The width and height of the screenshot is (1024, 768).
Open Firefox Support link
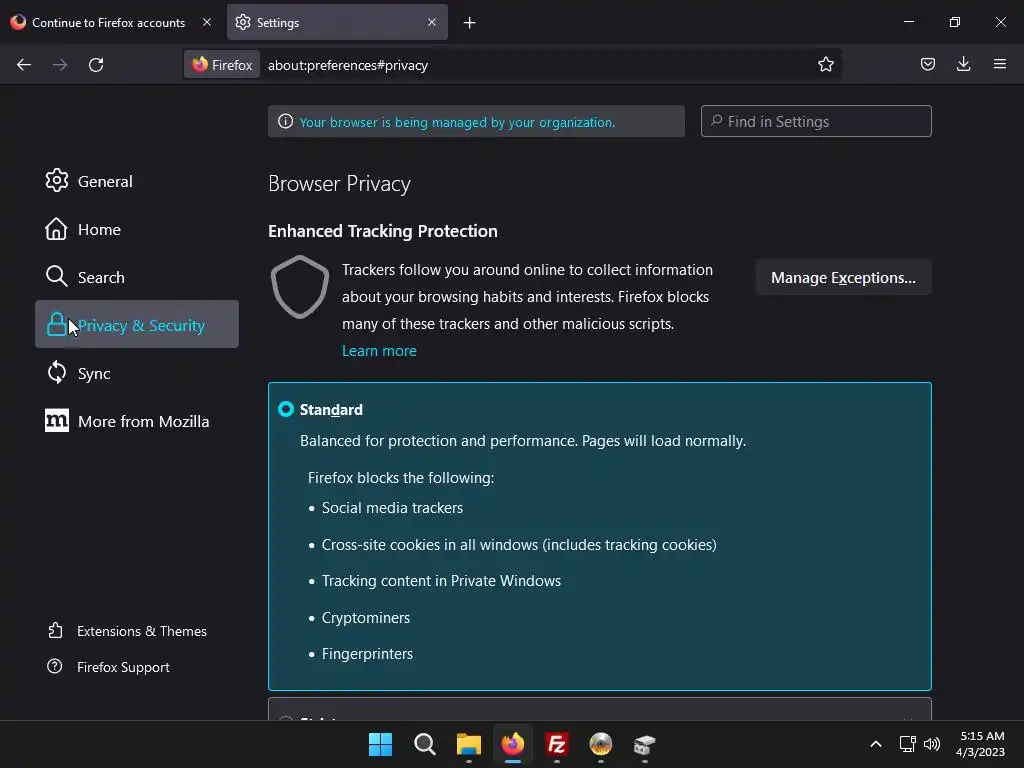click(x=108, y=667)
